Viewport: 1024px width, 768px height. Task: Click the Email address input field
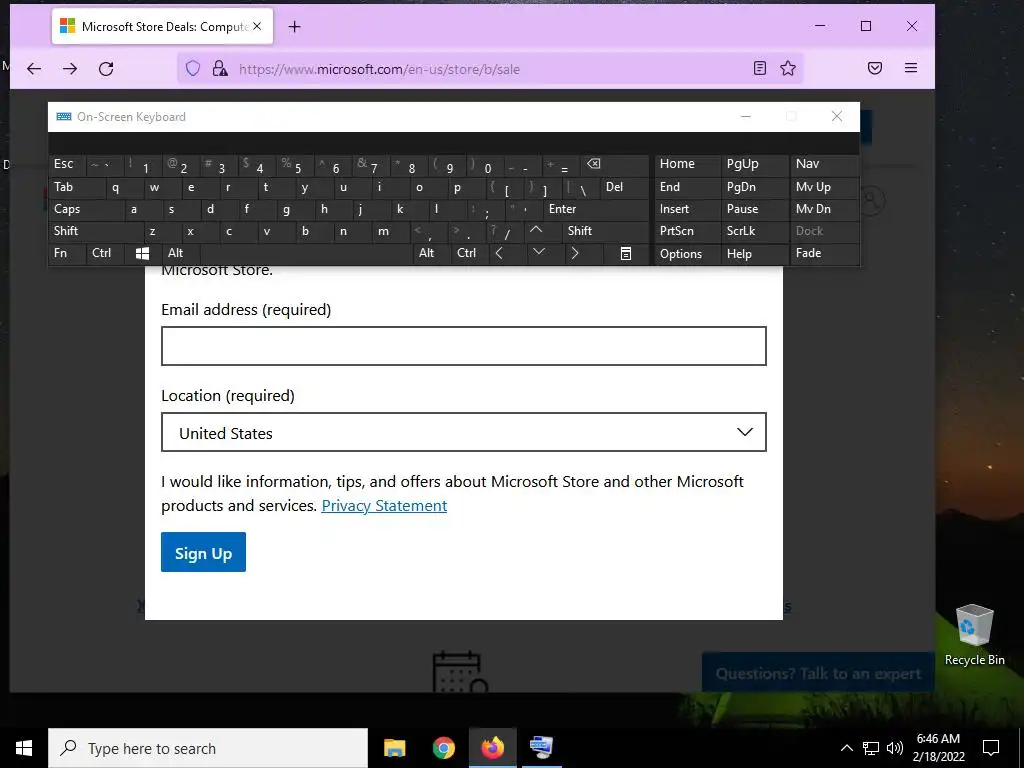click(464, 346)
